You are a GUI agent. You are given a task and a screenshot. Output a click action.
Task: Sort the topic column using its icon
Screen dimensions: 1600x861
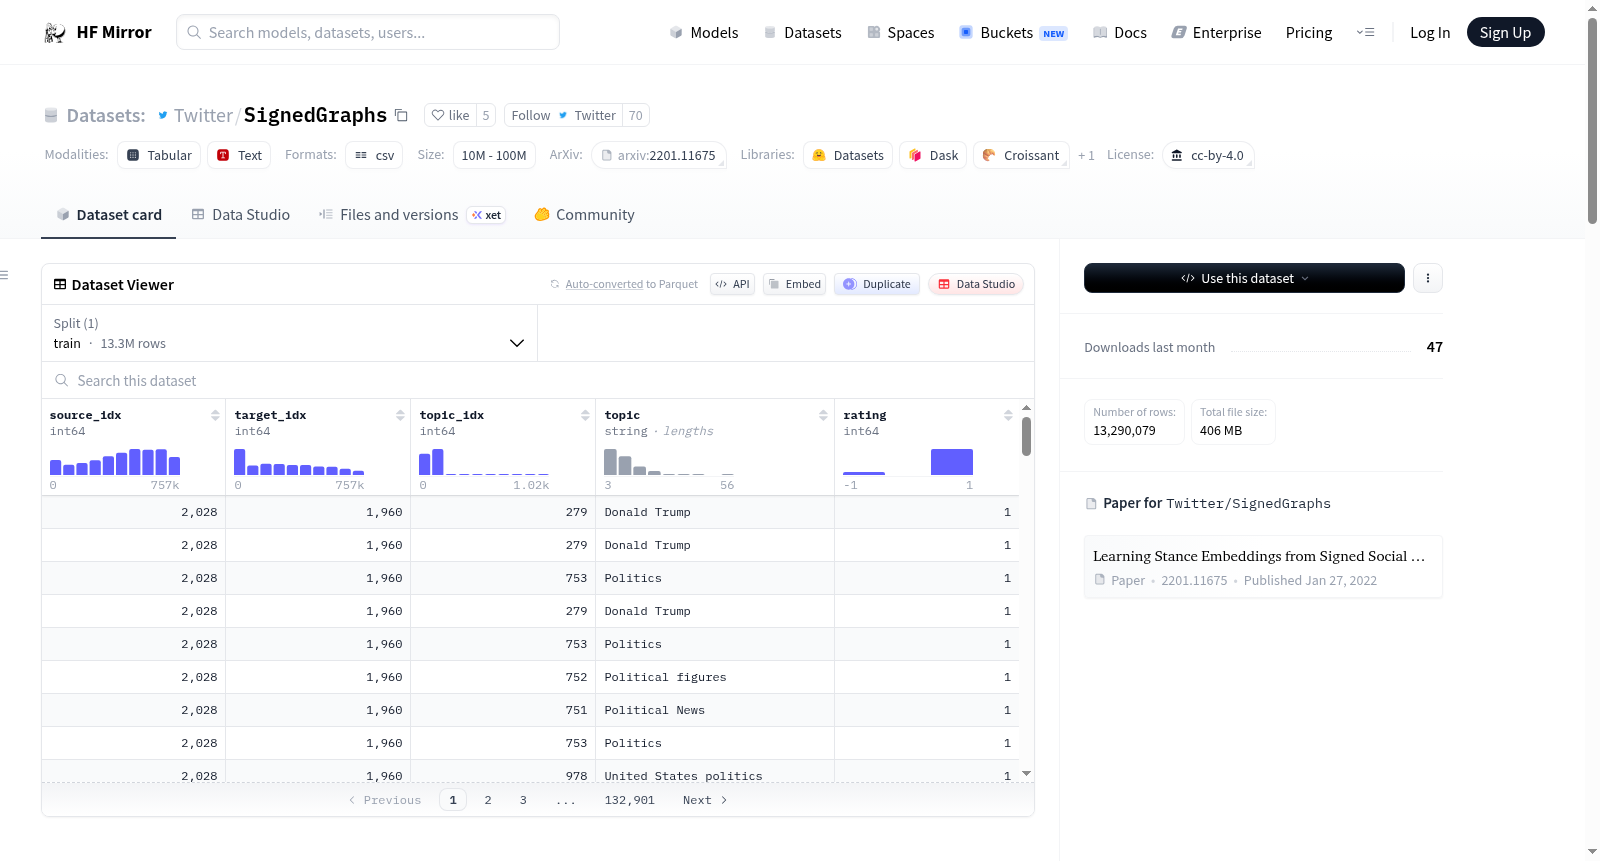coord(823,415)
